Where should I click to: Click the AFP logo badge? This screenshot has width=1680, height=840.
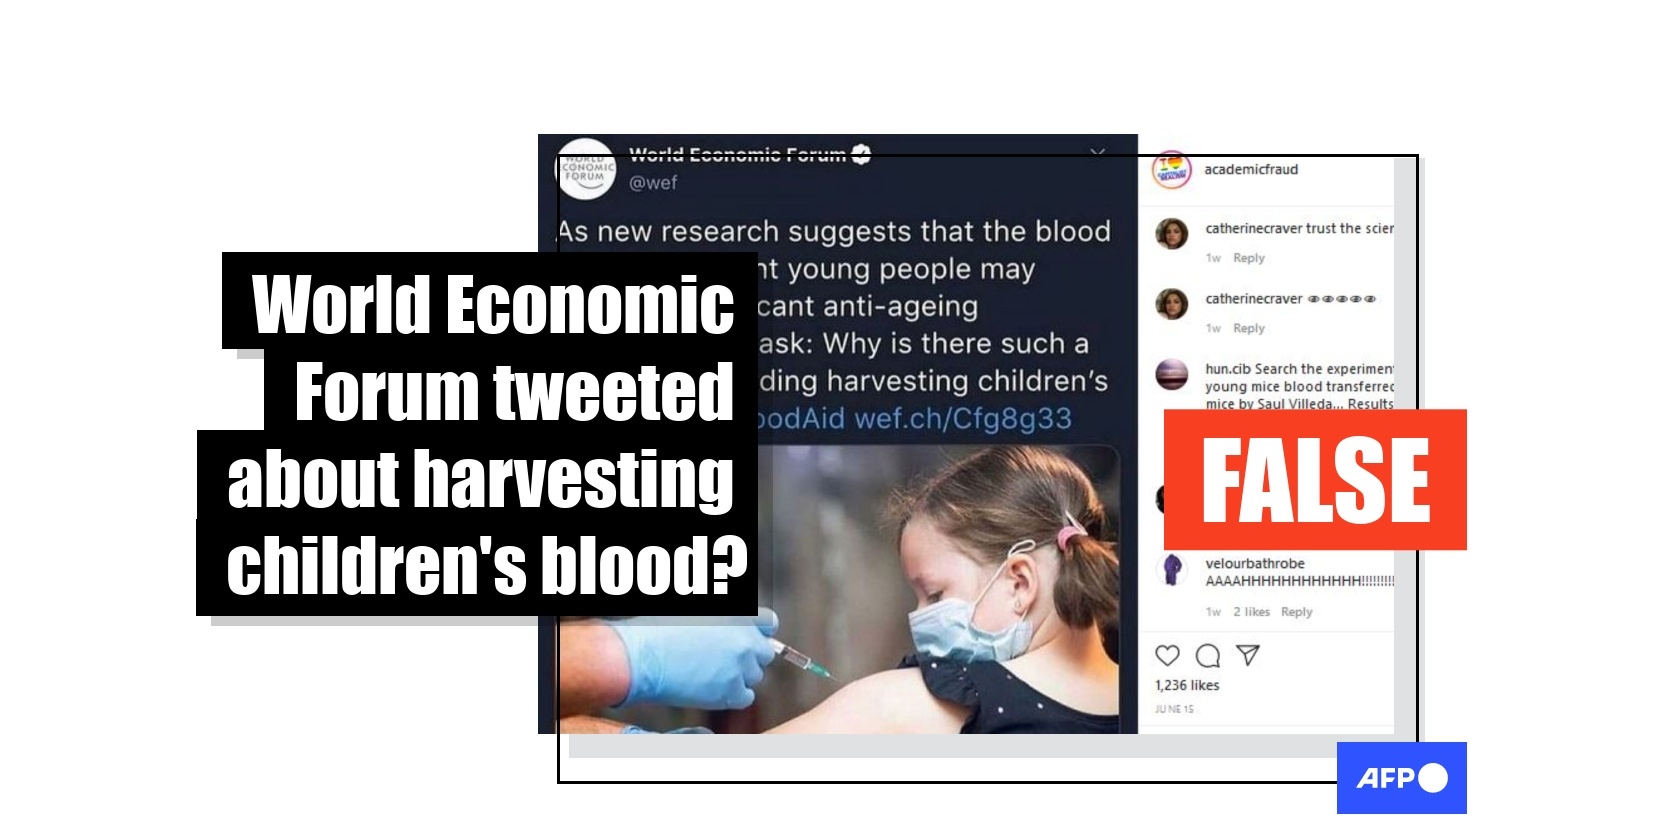point(1401,778)
